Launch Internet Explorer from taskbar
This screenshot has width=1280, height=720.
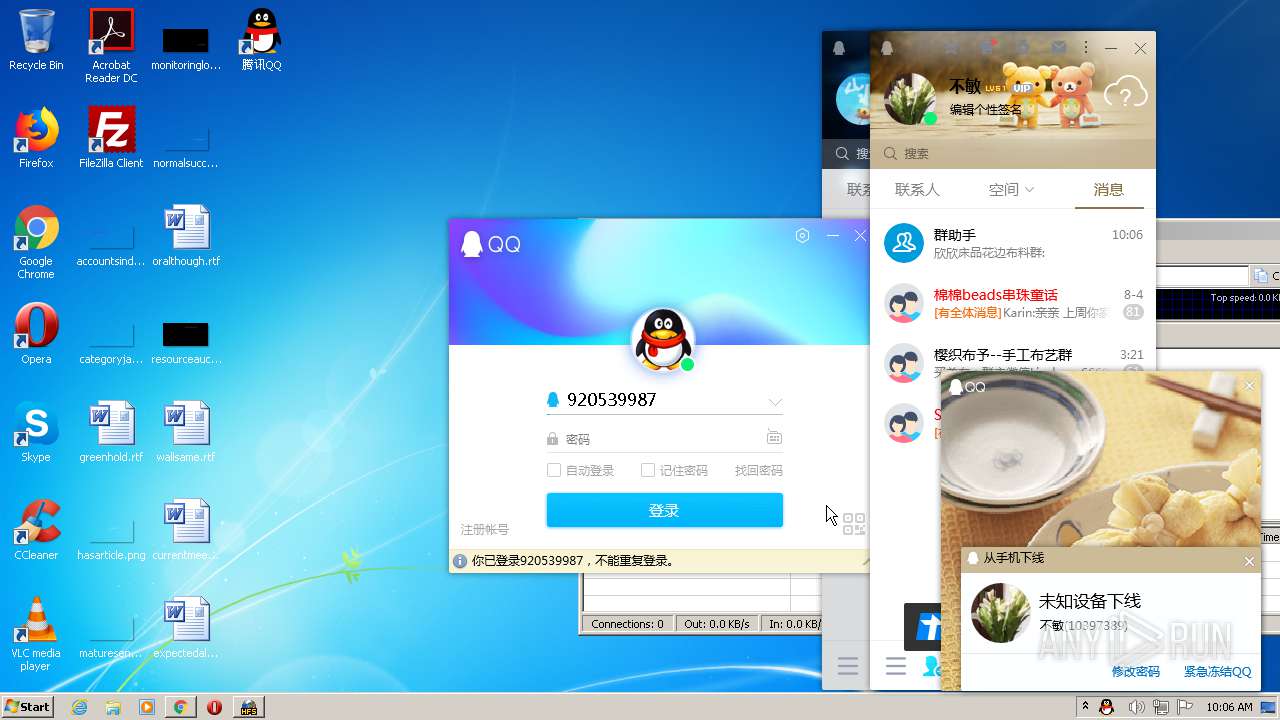(80, 707)
